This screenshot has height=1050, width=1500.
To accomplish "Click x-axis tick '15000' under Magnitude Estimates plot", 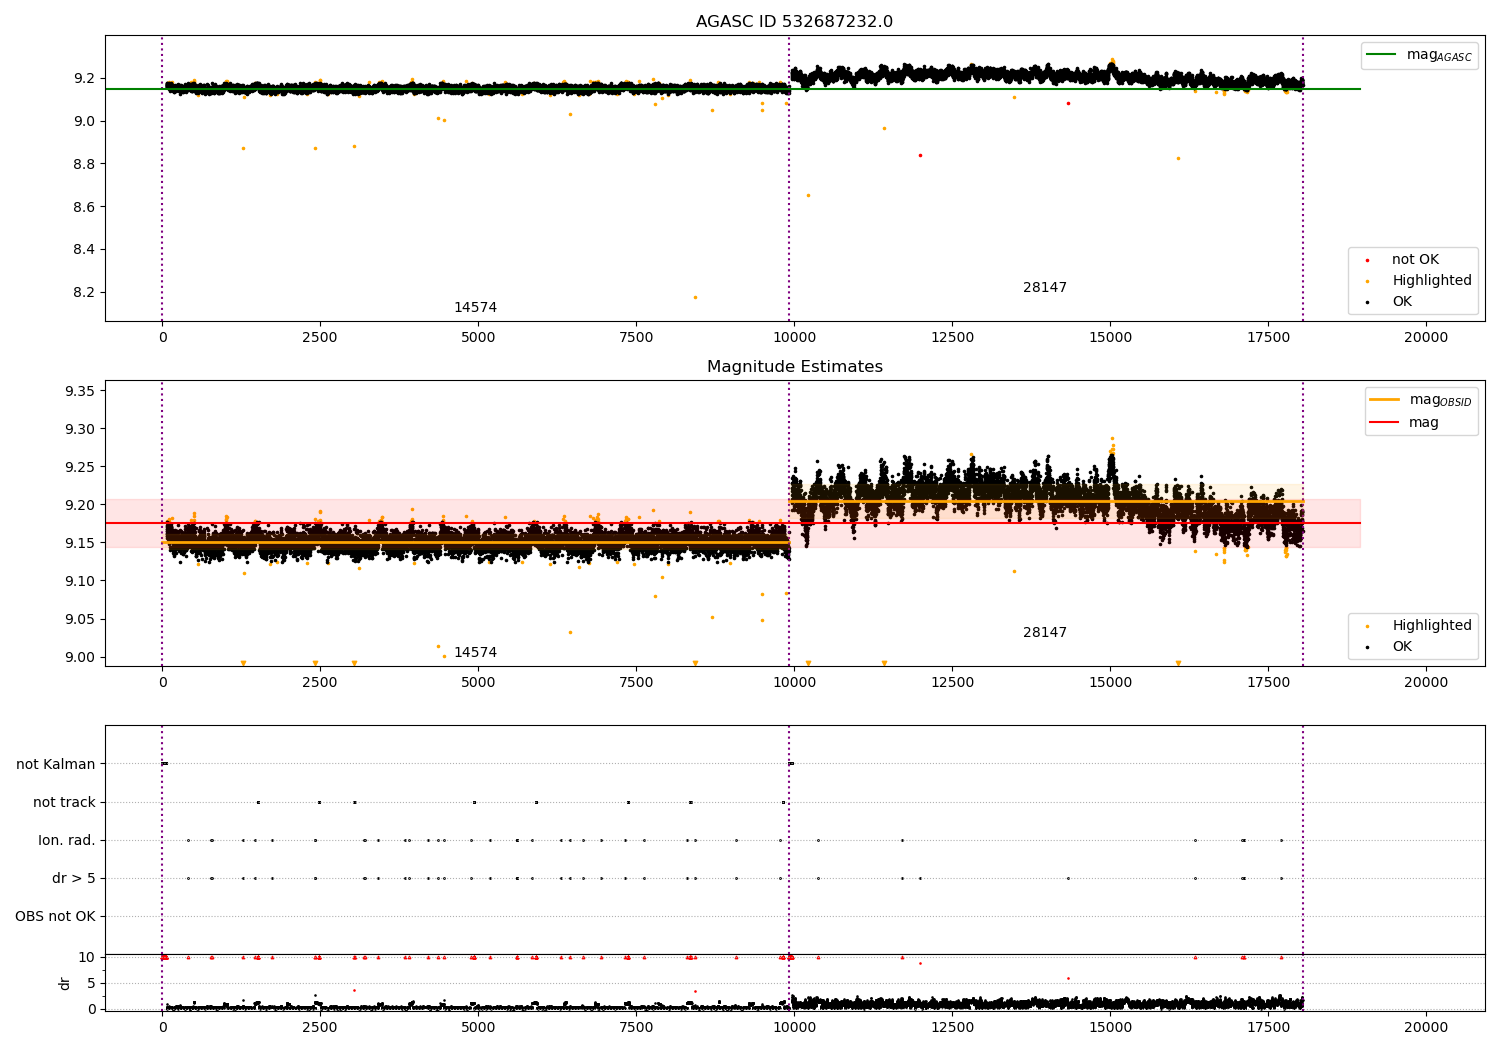I will 1110,683.
